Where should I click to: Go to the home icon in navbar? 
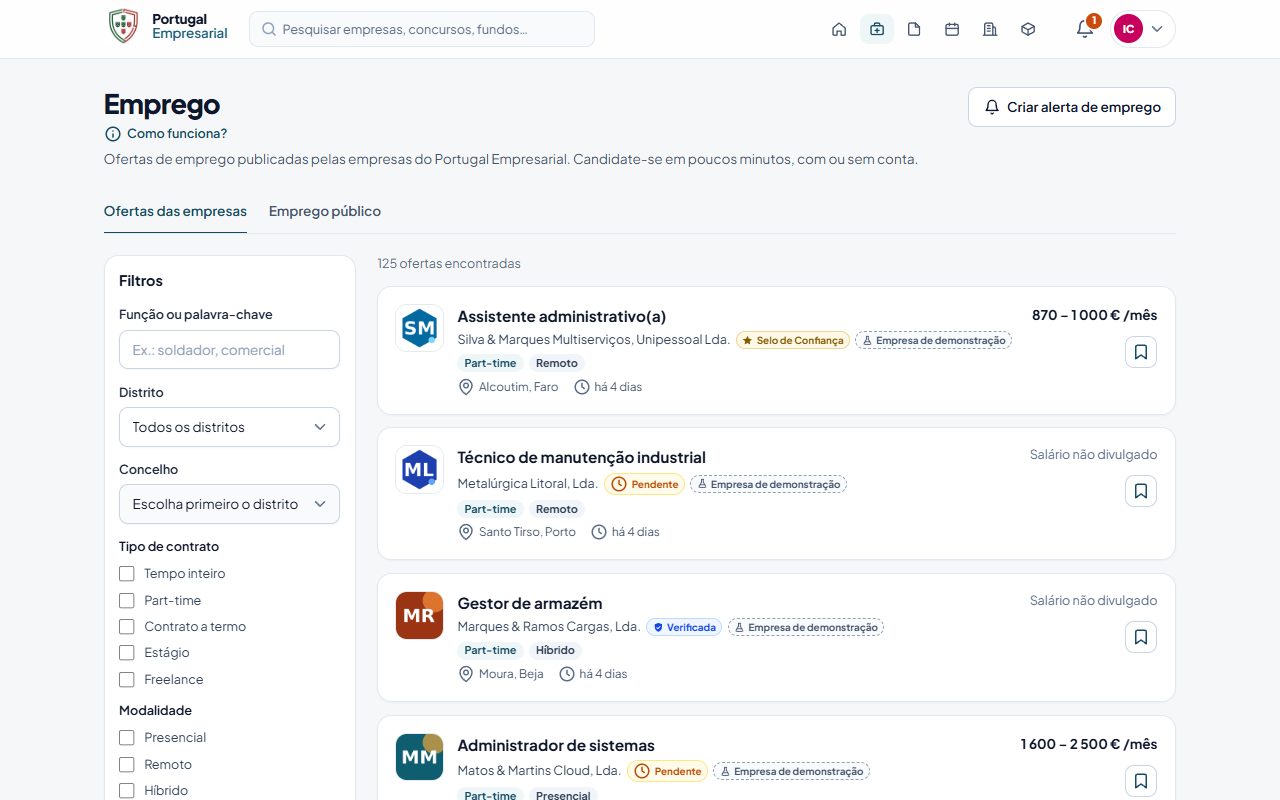coord(839,29)
